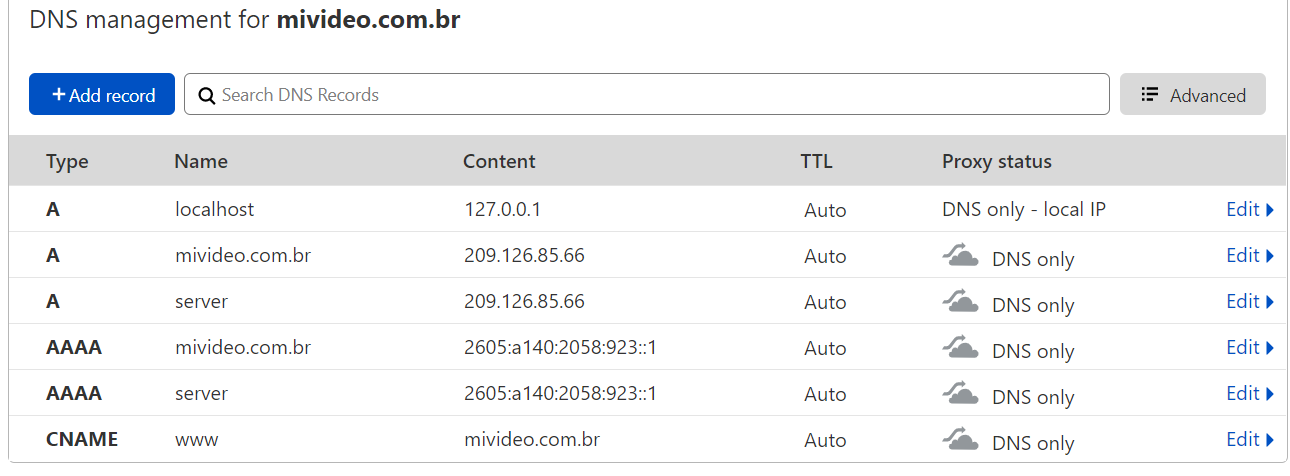The height and width of the screenshot is (476, 1290).
Task: Expand Edit for the www CNAME record
Action: tap(1250, 440)
